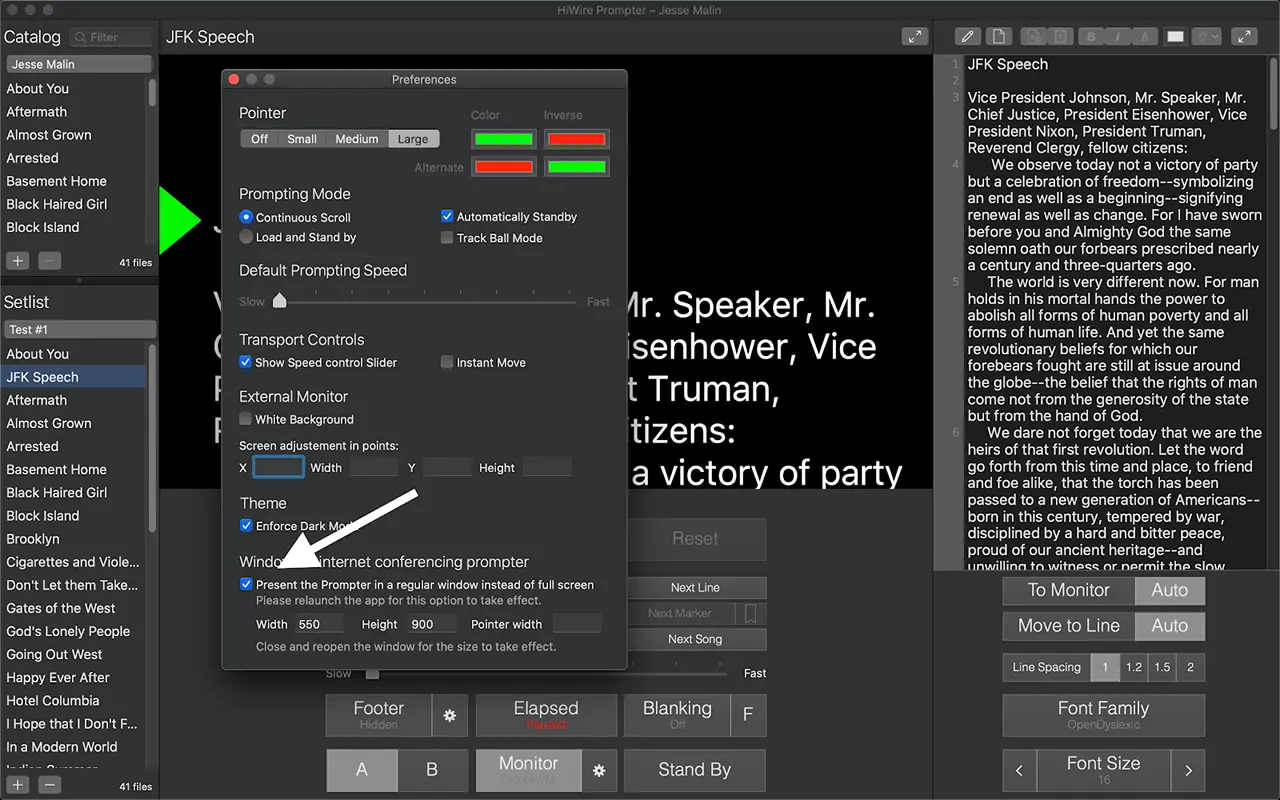Choose 1.5 line spacing option
The height and width of the screenshot is (800, 1280).
[1162, 667]
